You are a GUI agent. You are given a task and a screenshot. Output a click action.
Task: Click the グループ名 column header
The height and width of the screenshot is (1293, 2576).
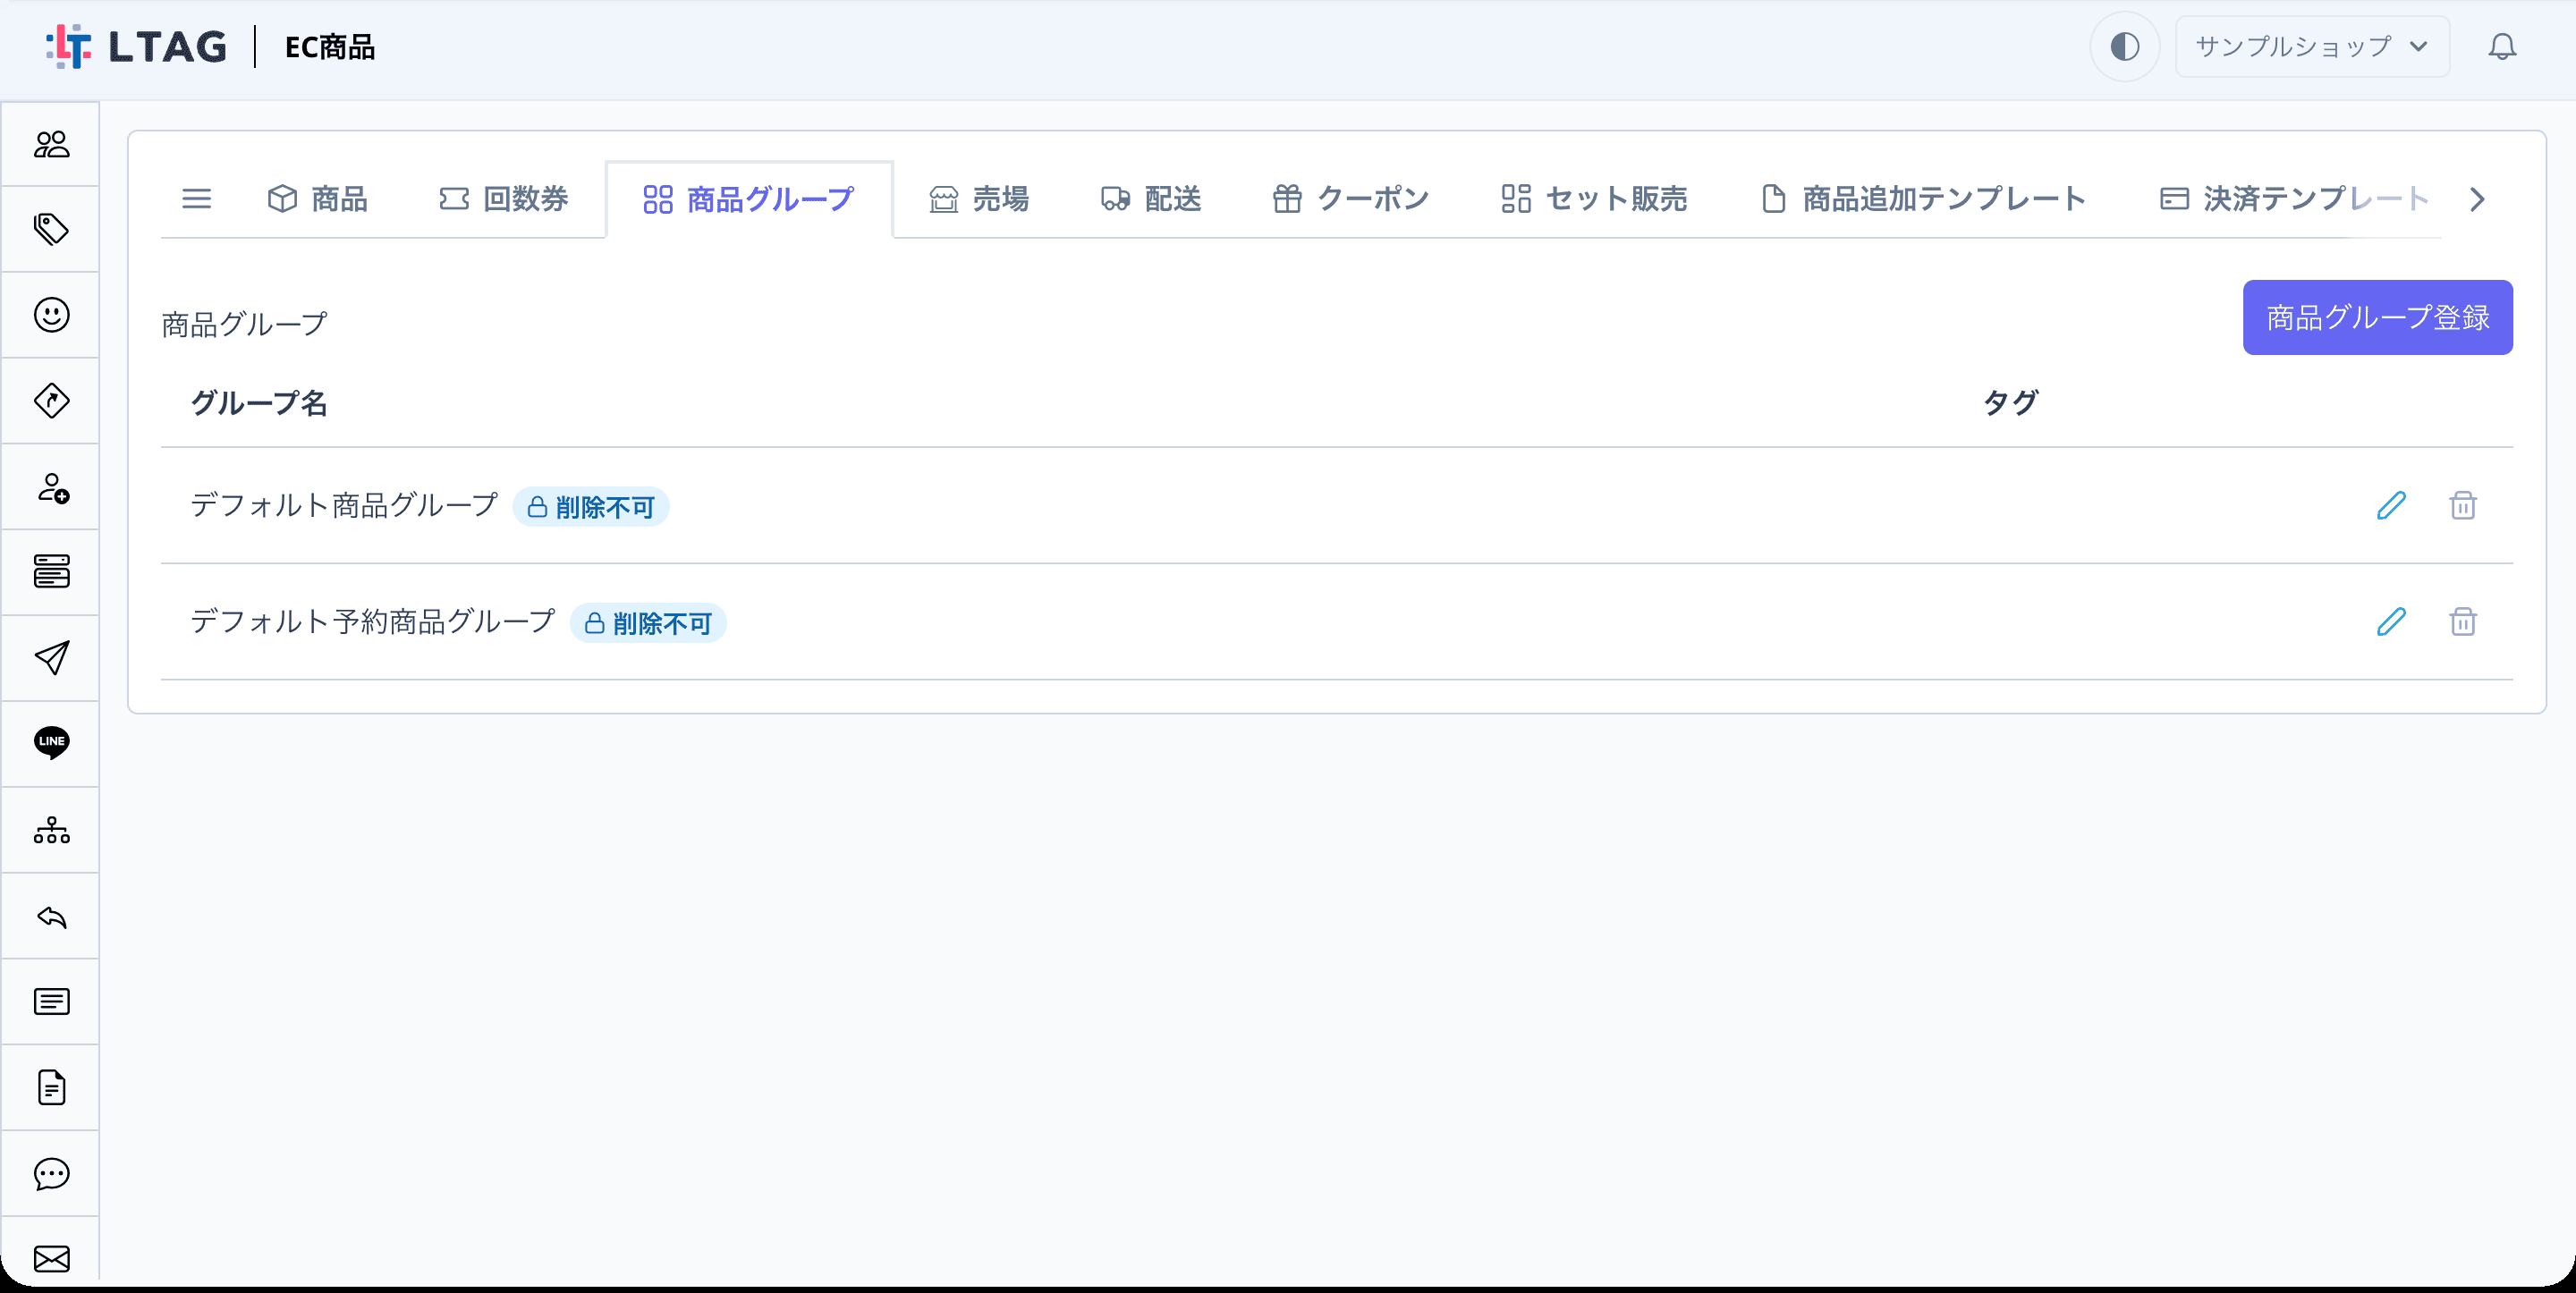point(259,403)
